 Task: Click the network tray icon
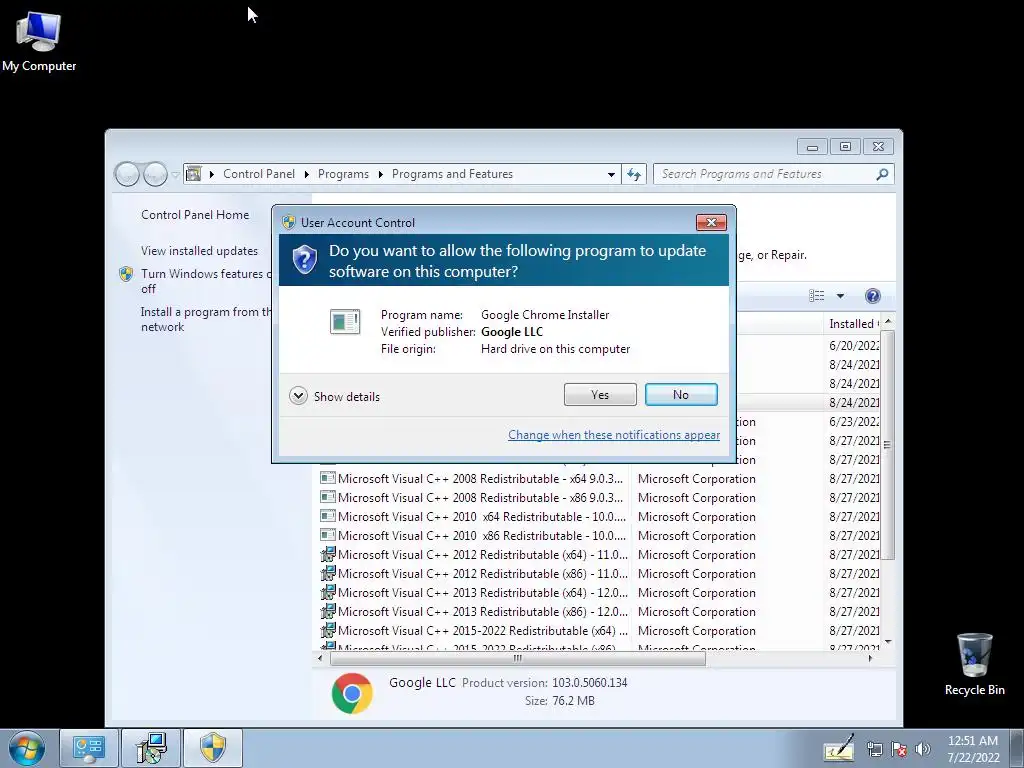click(x=875, y=750)
